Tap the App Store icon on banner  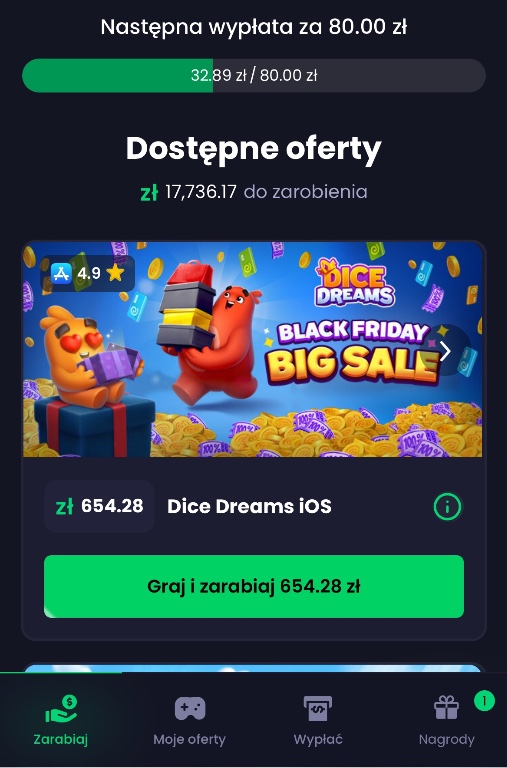pos(61,273)
